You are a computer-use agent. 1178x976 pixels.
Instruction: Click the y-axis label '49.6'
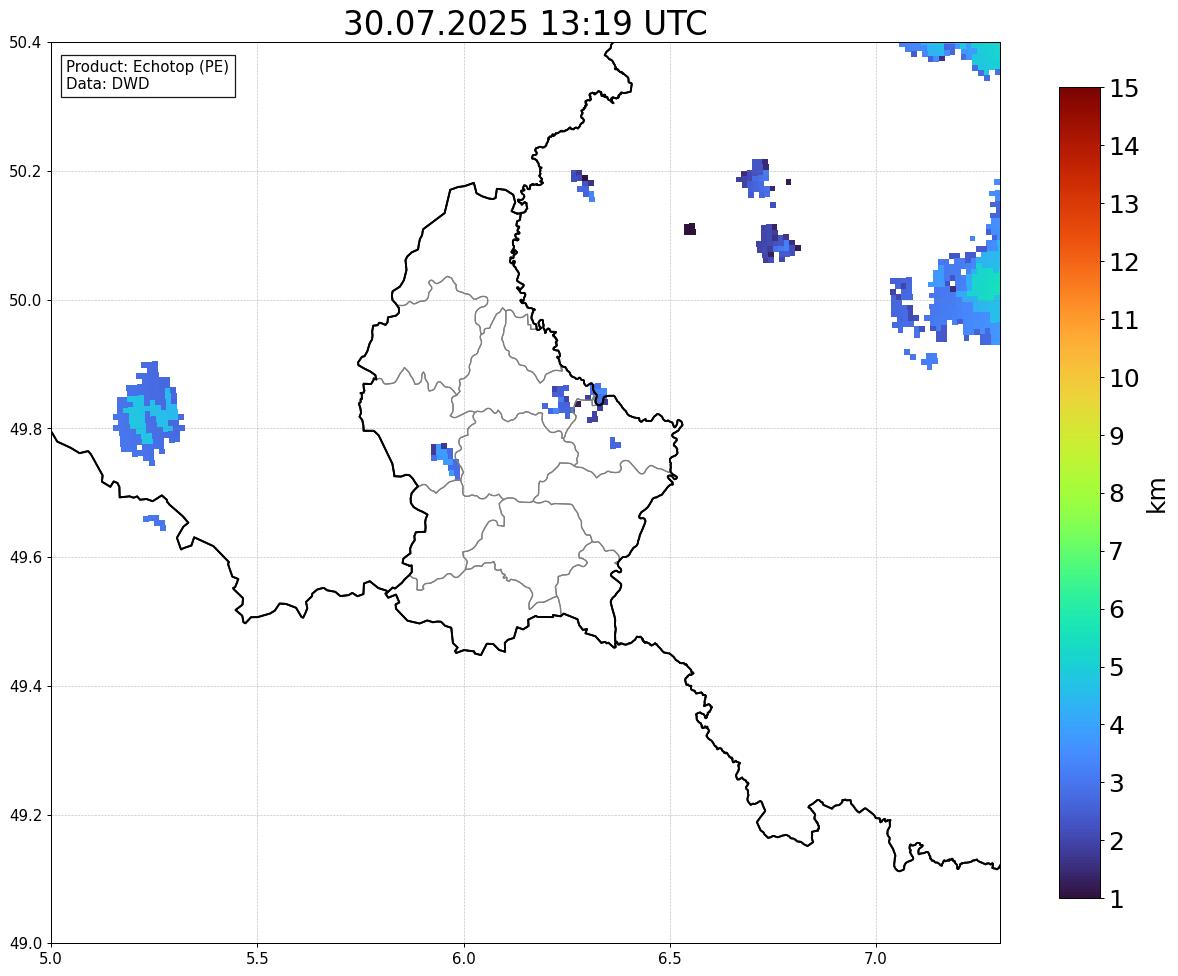click(24, 557)
